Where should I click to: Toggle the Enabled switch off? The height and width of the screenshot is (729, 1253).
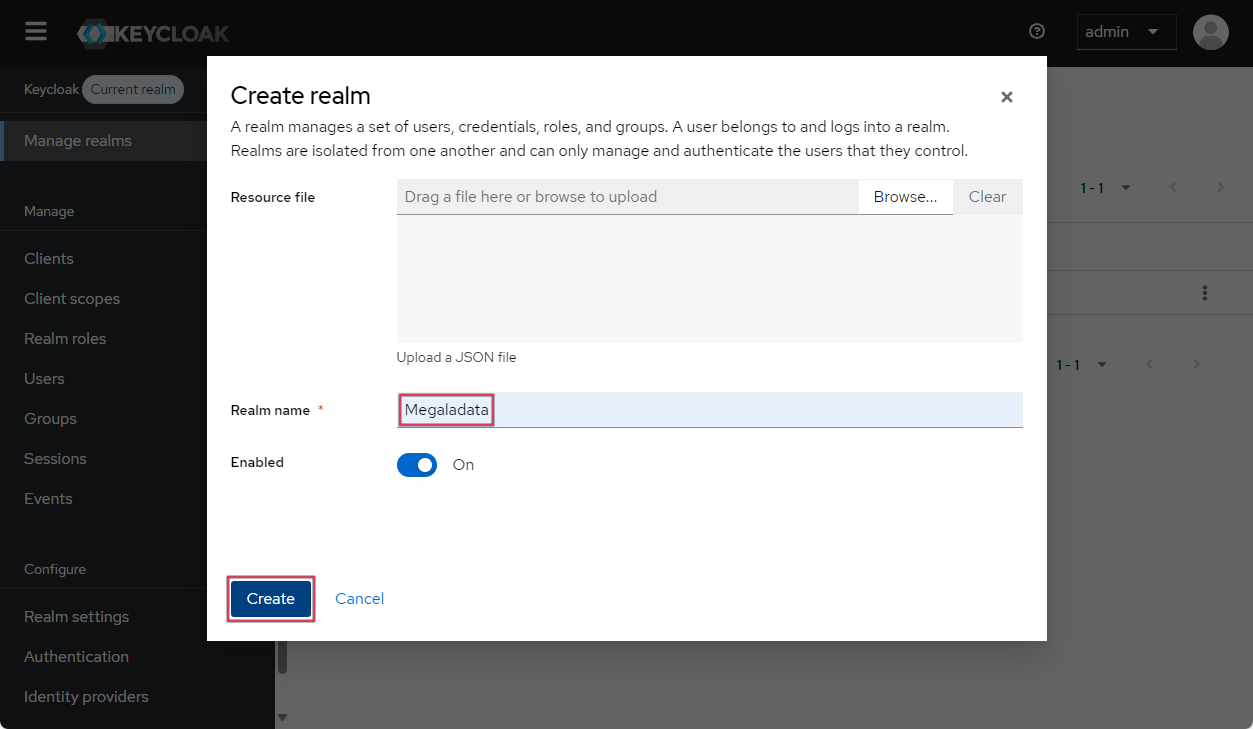pyautogui.click(x=417, y=465)
